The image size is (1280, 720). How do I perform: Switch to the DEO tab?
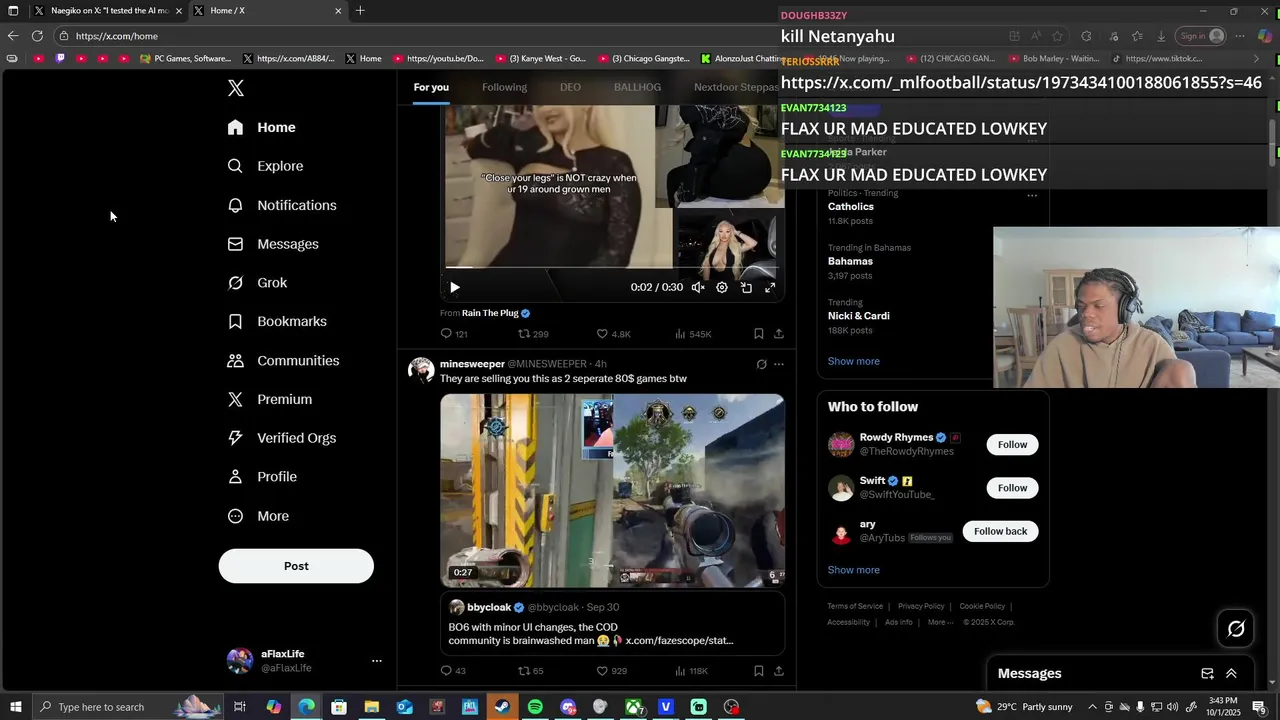click(x=570, y=87)
